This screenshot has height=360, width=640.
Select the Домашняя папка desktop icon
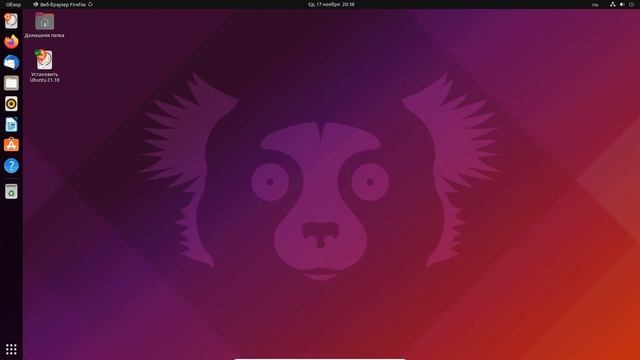pos(44,24)
